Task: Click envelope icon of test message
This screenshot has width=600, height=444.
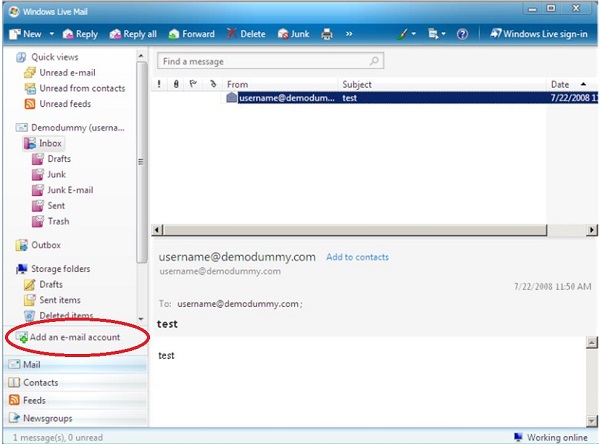Action: (x=231, y=98)
